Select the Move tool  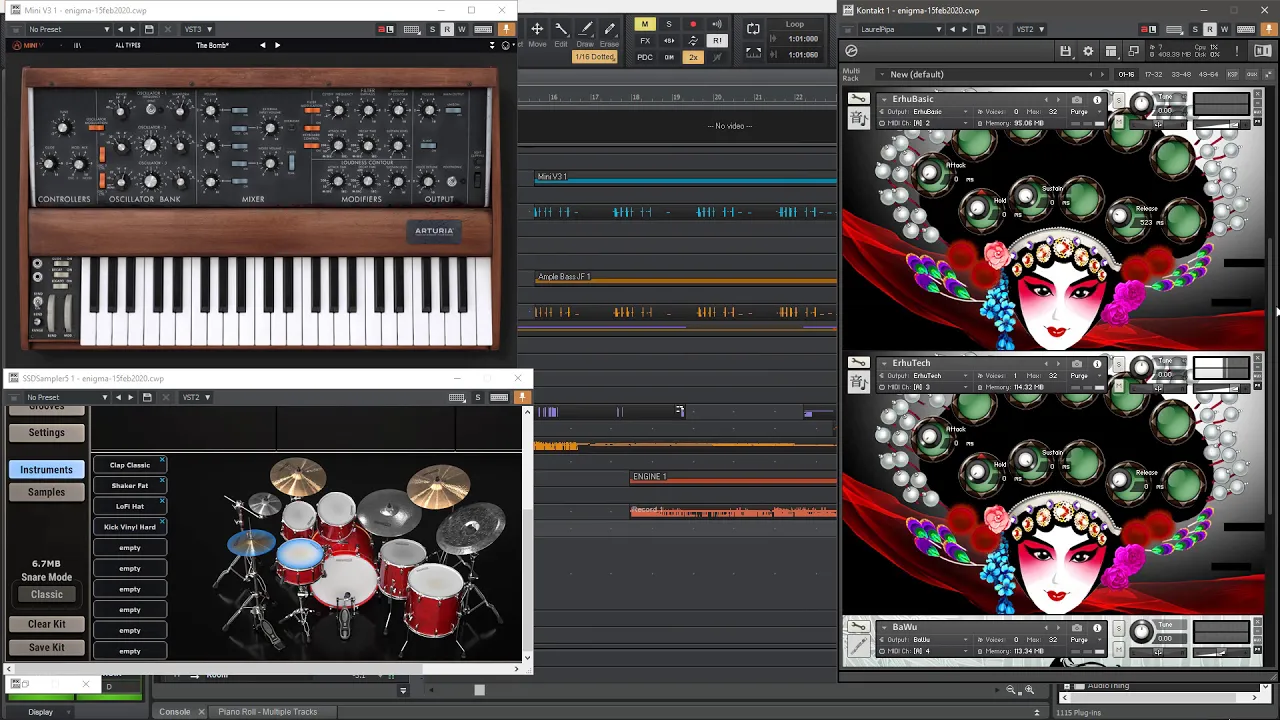click(x=537, y=33)
